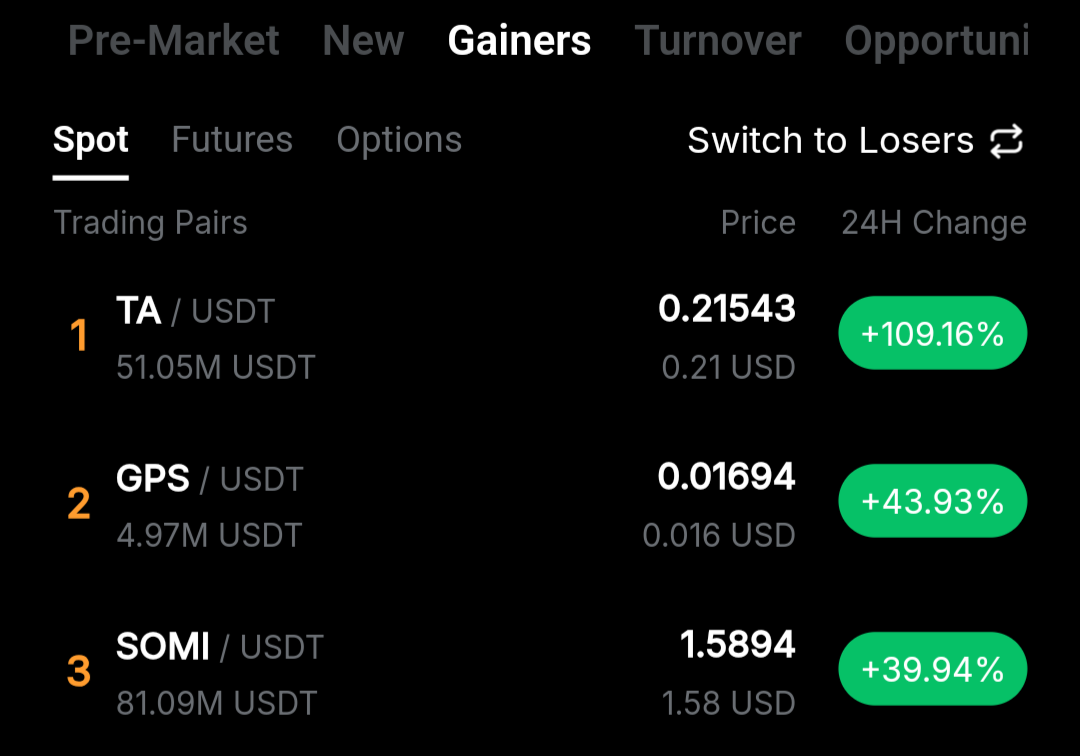Screen dimensions: 1080x756
Task: Sort by Trading Pairs column header
Action: 150,223
